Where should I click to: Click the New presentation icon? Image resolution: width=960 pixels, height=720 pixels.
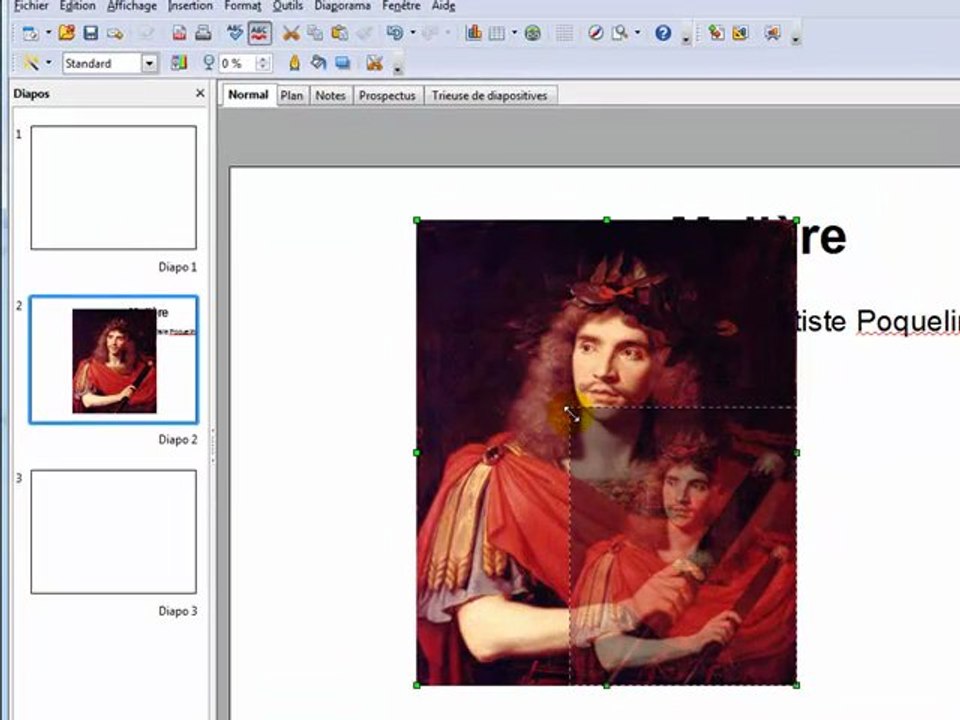pos(29,33)
